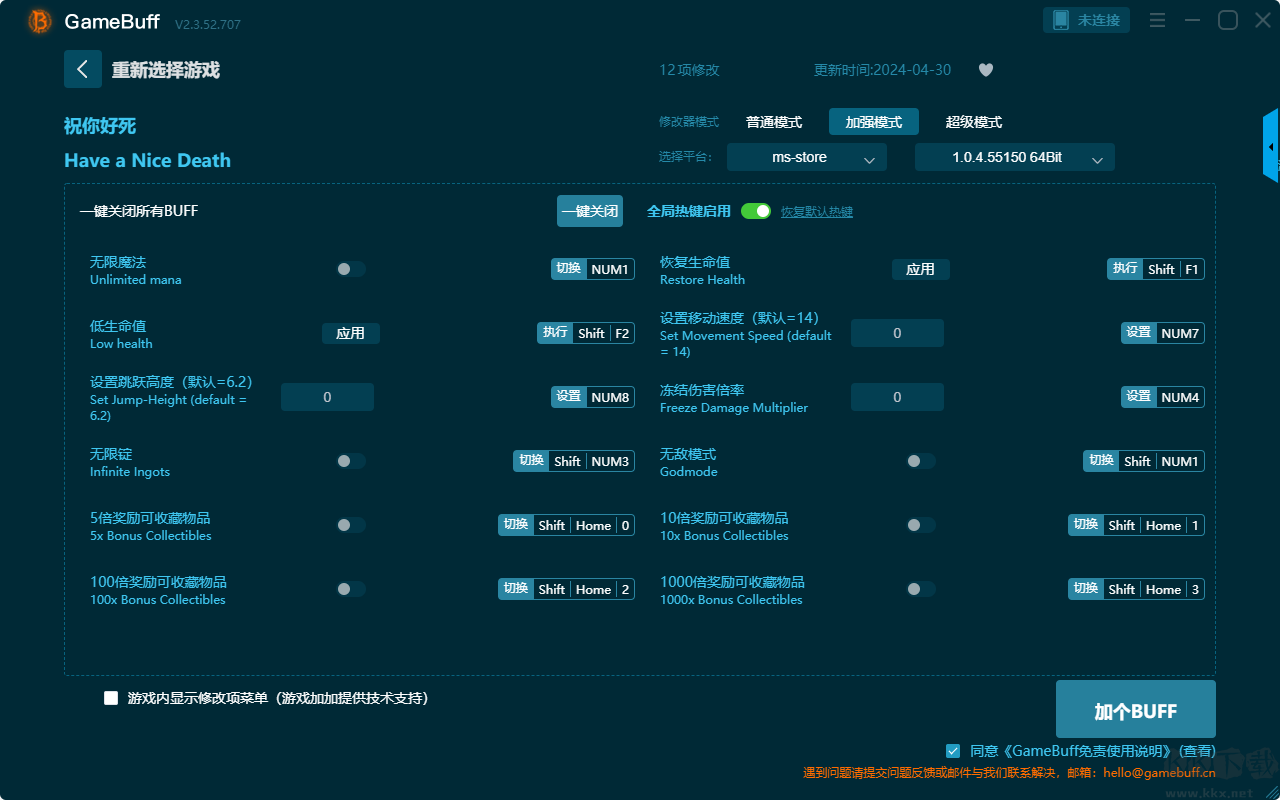Click the V2.3.52.707 version label
The height and width of the screenshot is (800, 1280).
208,24
